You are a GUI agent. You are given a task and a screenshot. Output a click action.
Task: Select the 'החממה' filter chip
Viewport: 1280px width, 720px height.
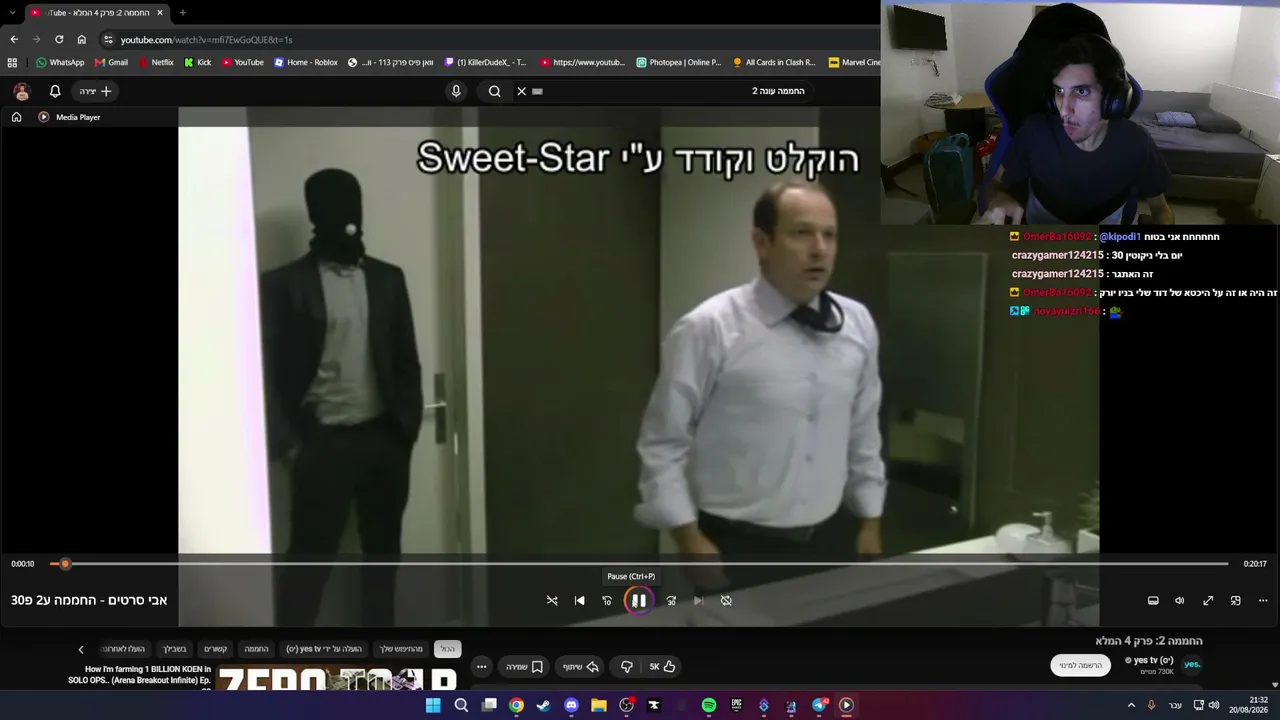tap(257, 649)
